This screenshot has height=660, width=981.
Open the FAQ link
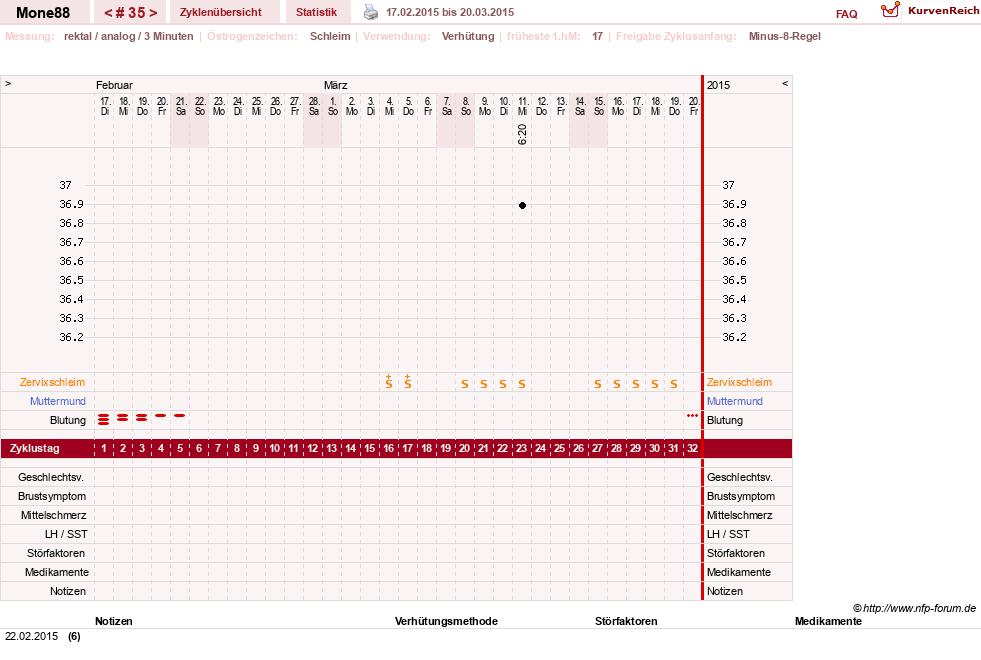point(846,14)
